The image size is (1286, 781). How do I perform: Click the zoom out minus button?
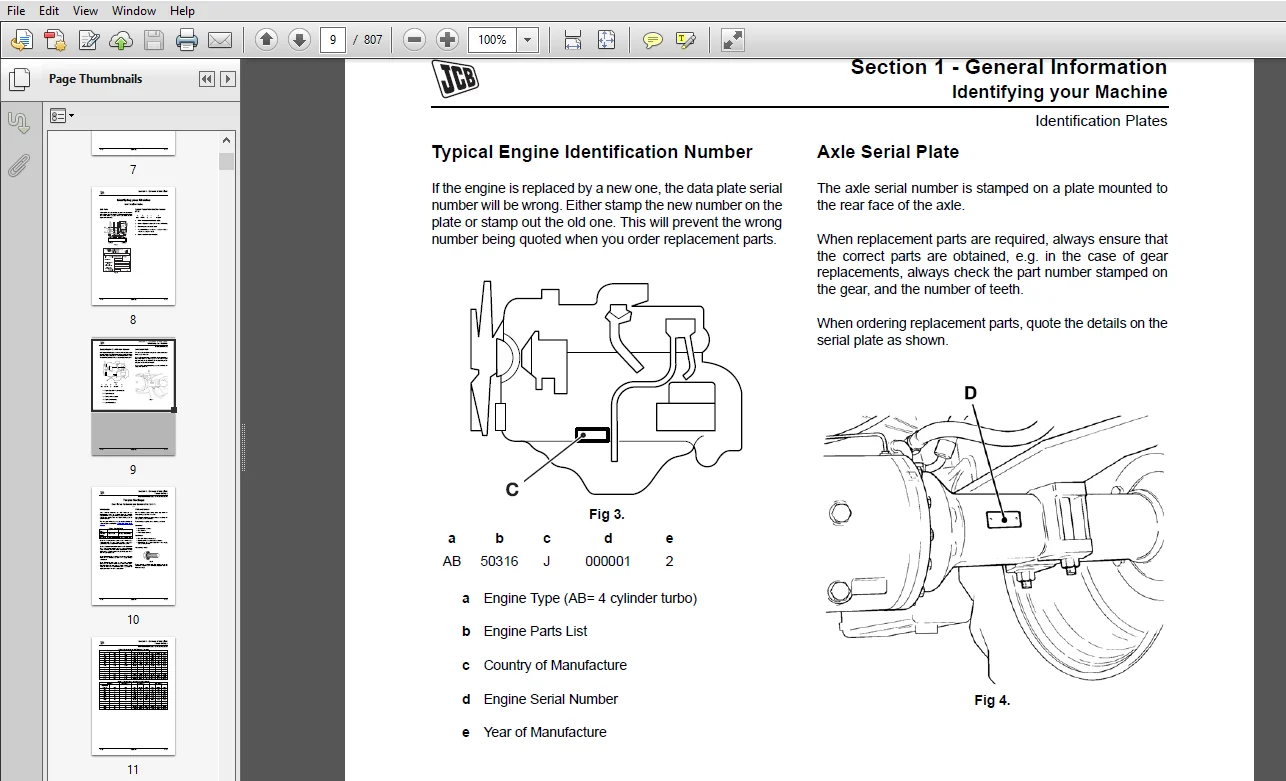[x=415, y=40]
